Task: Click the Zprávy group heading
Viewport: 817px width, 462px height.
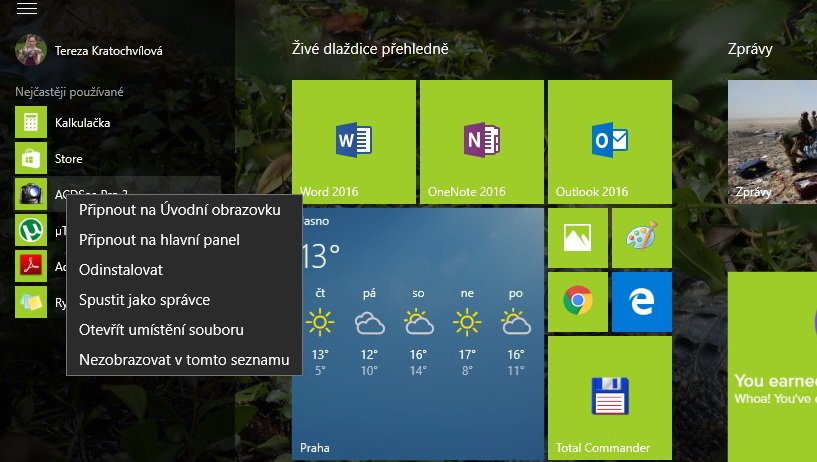Action: [750, 49]
